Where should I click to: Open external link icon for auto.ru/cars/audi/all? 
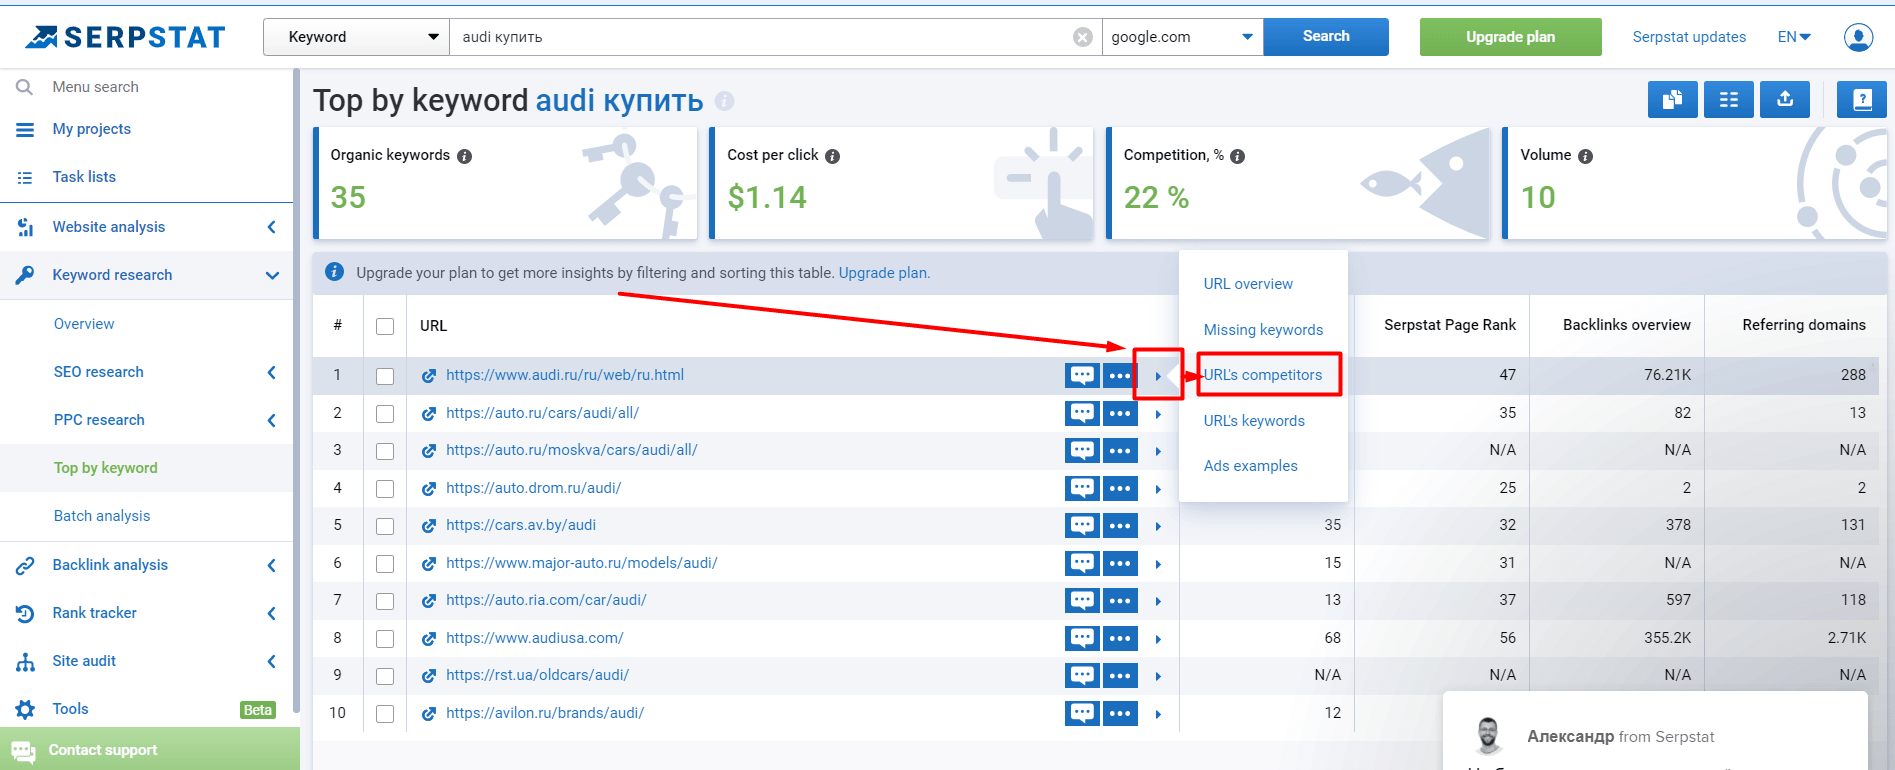click(429, 413)
